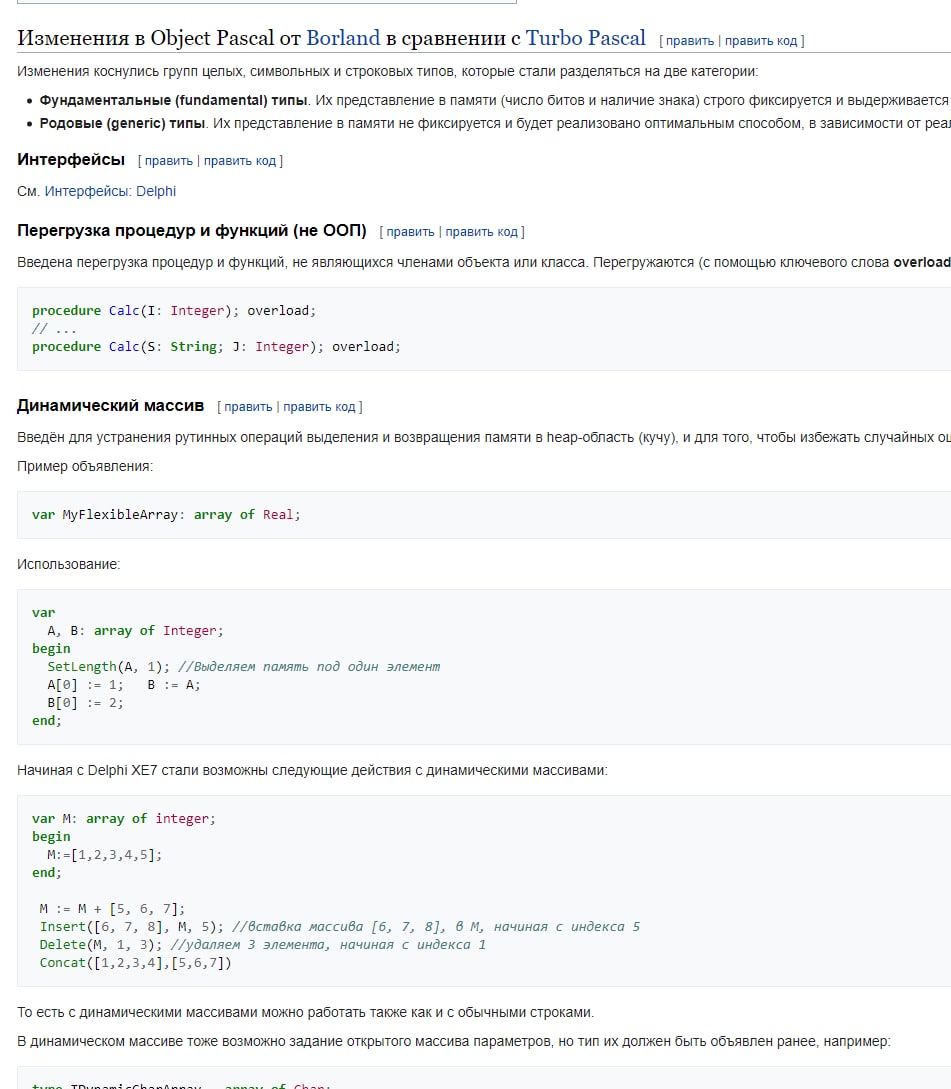
Task: Open the Turbo Pascal link in the heading
Action: (x=586, y=38)
